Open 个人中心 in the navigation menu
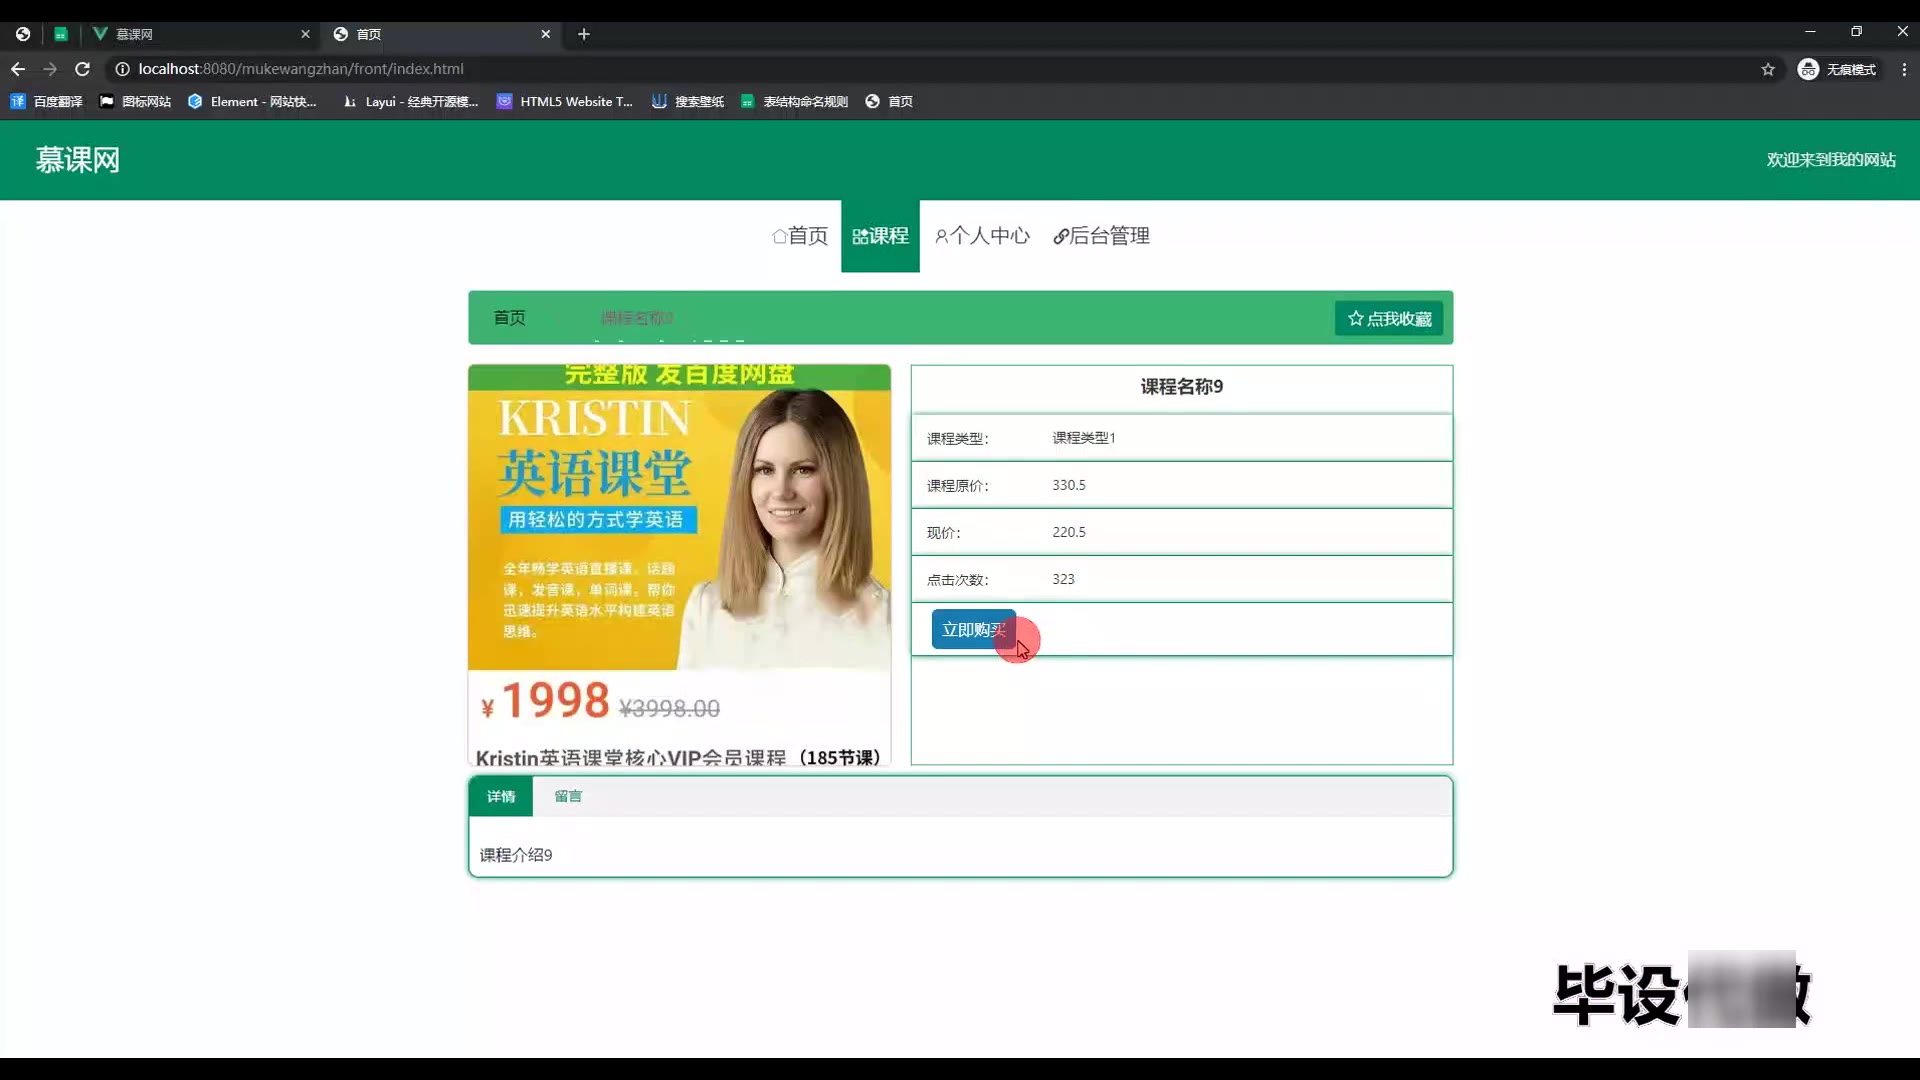This screenshot has width=1920, height=1080. (x=982, y=236)
